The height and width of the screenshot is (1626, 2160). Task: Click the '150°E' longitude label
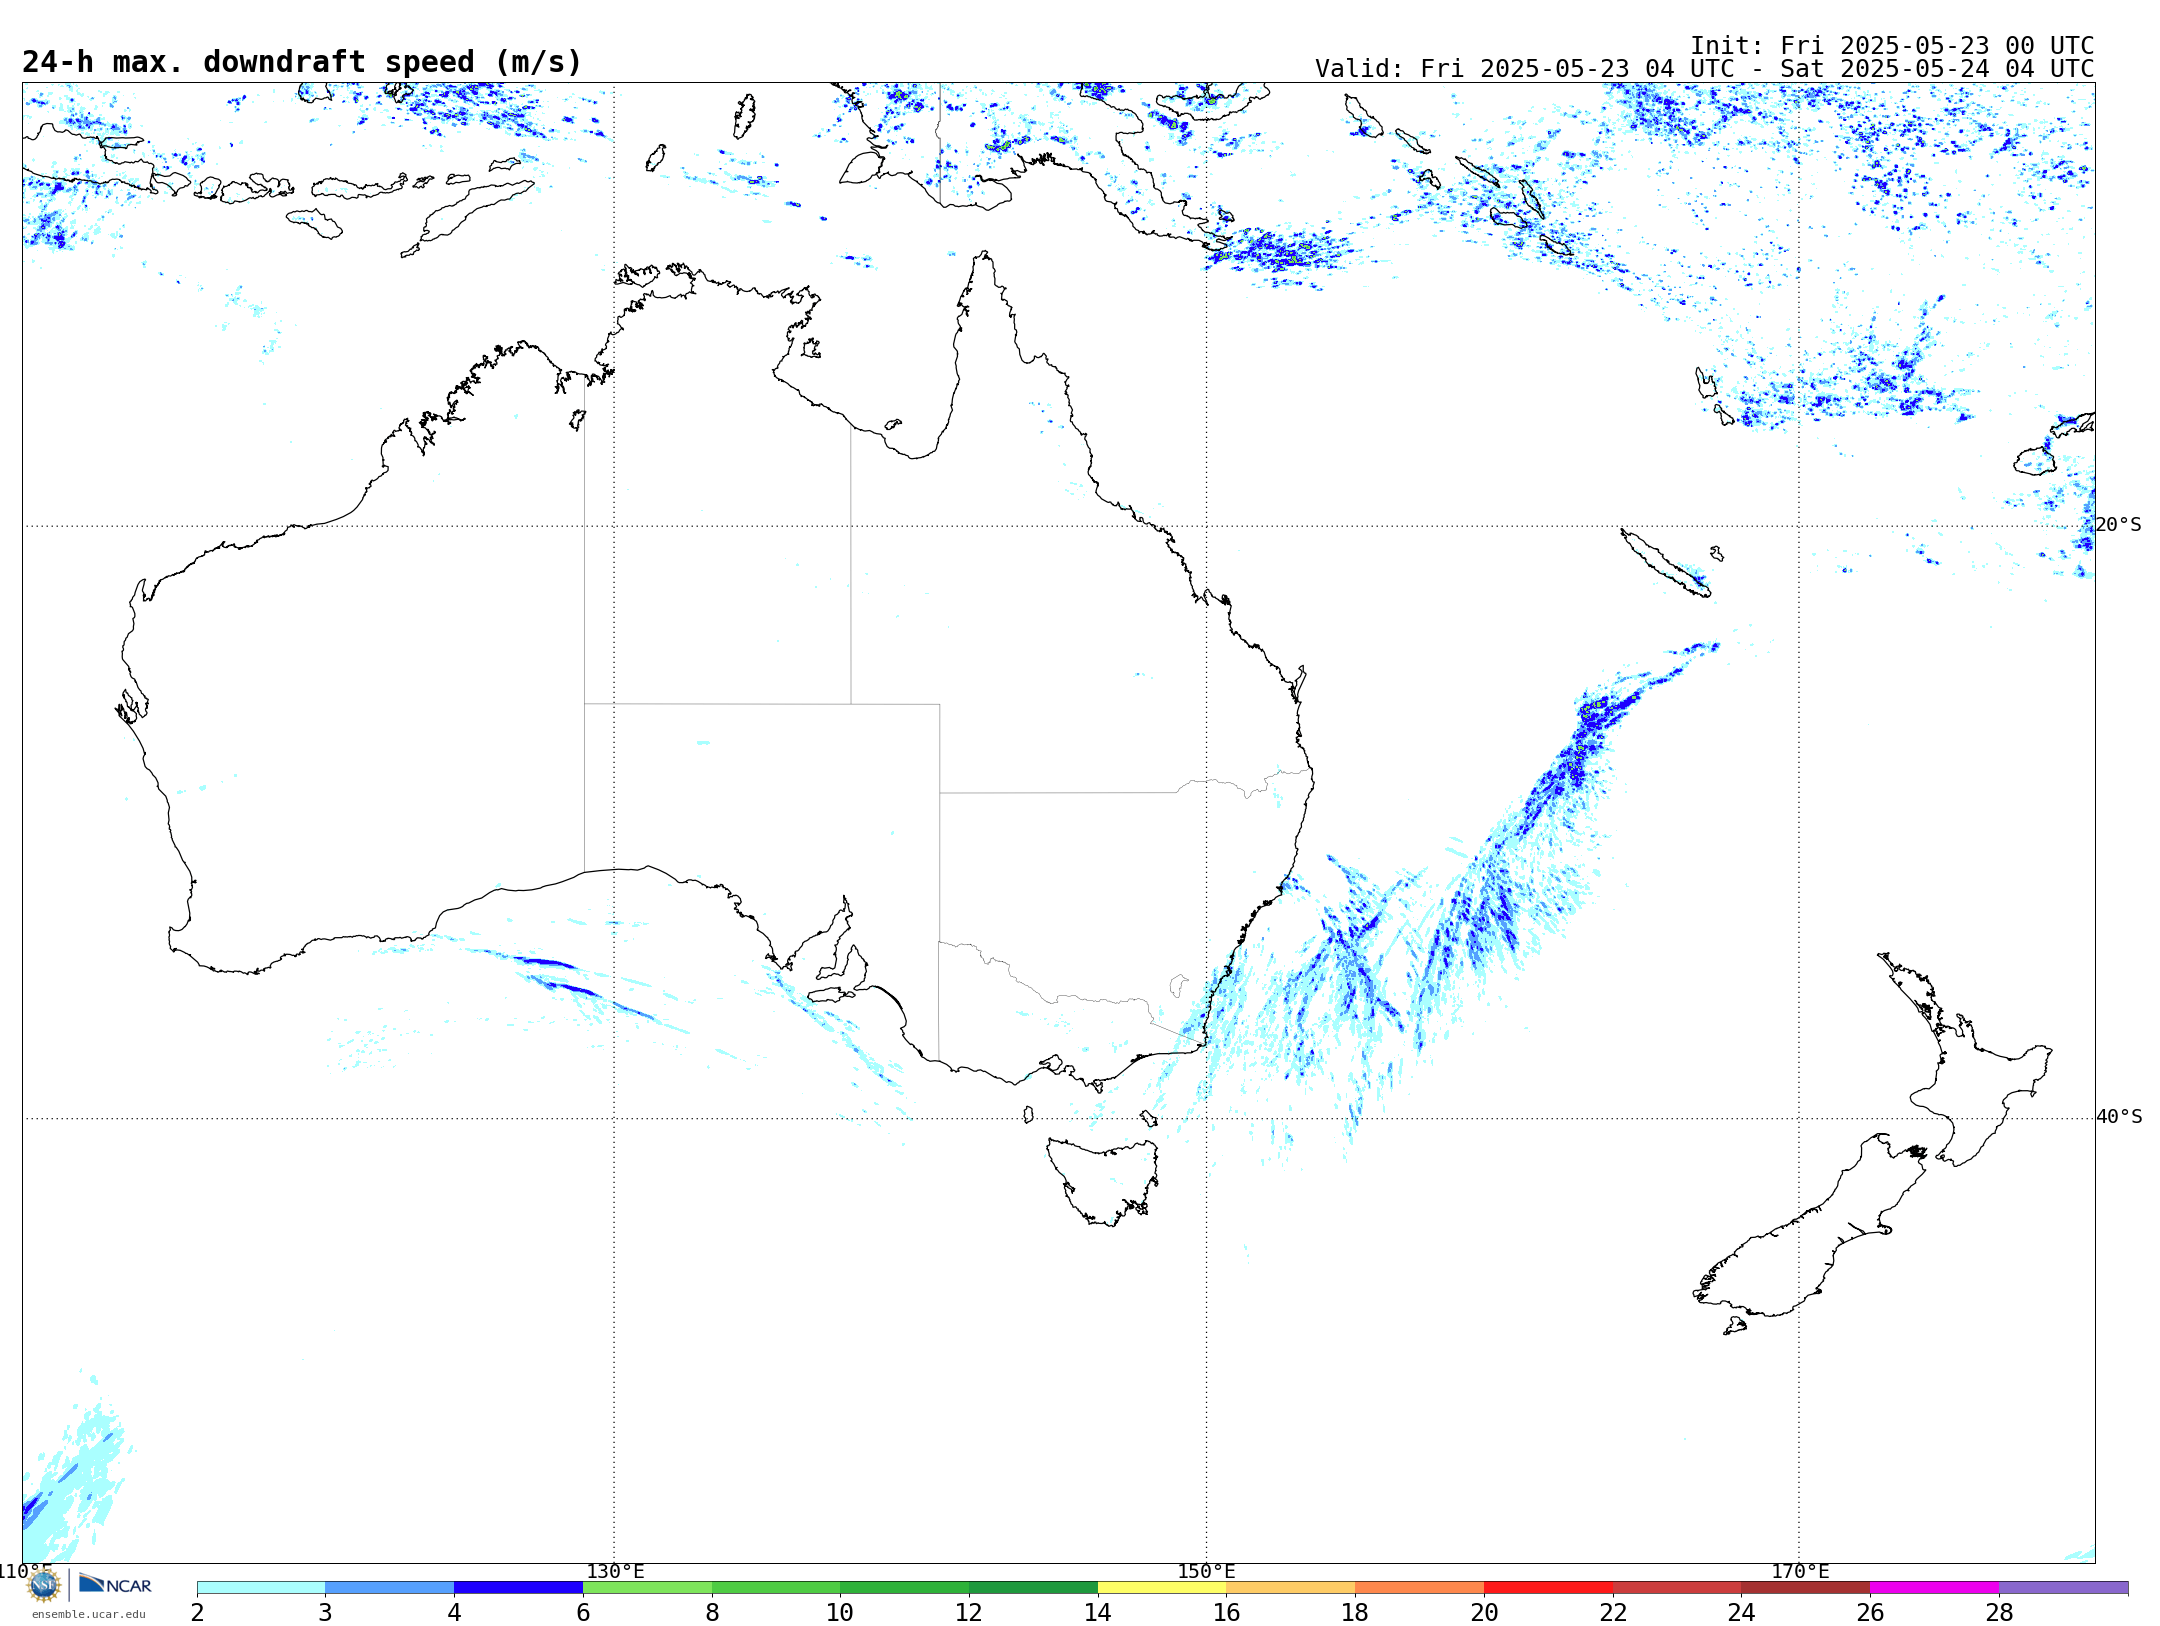coord(1206,1572)
